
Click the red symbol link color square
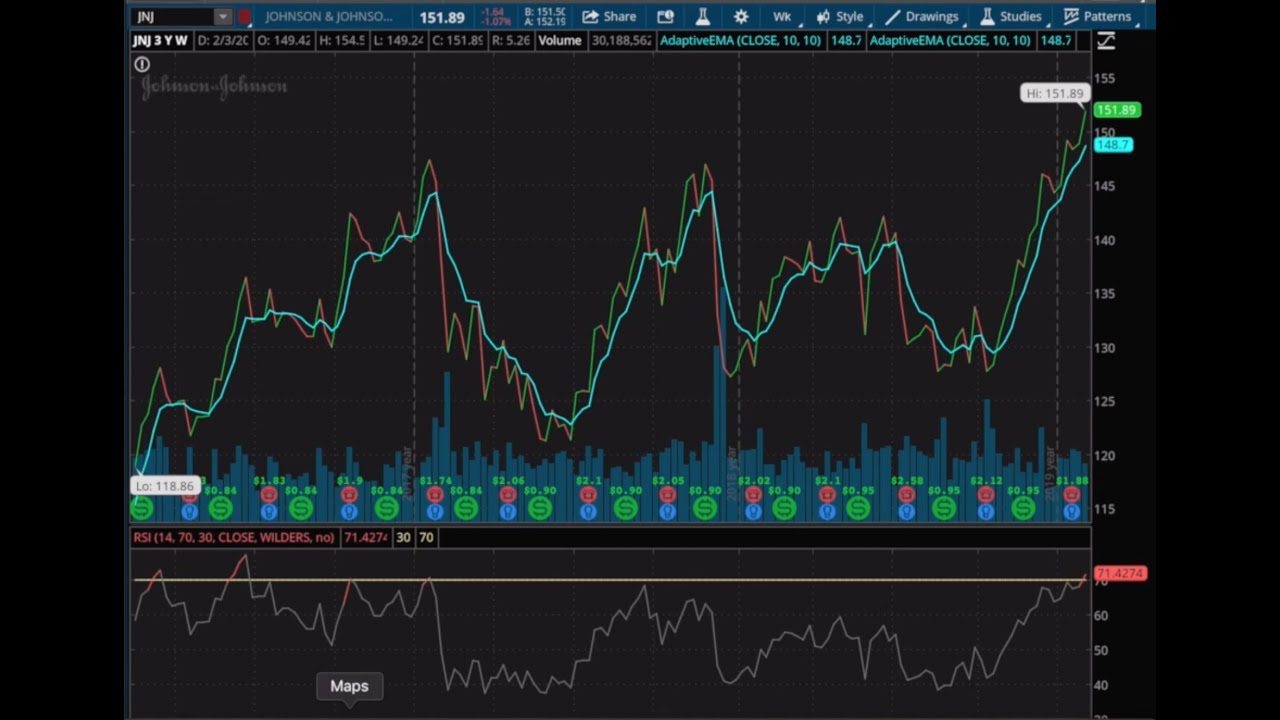pyautogui.click(x=244, y=17)
